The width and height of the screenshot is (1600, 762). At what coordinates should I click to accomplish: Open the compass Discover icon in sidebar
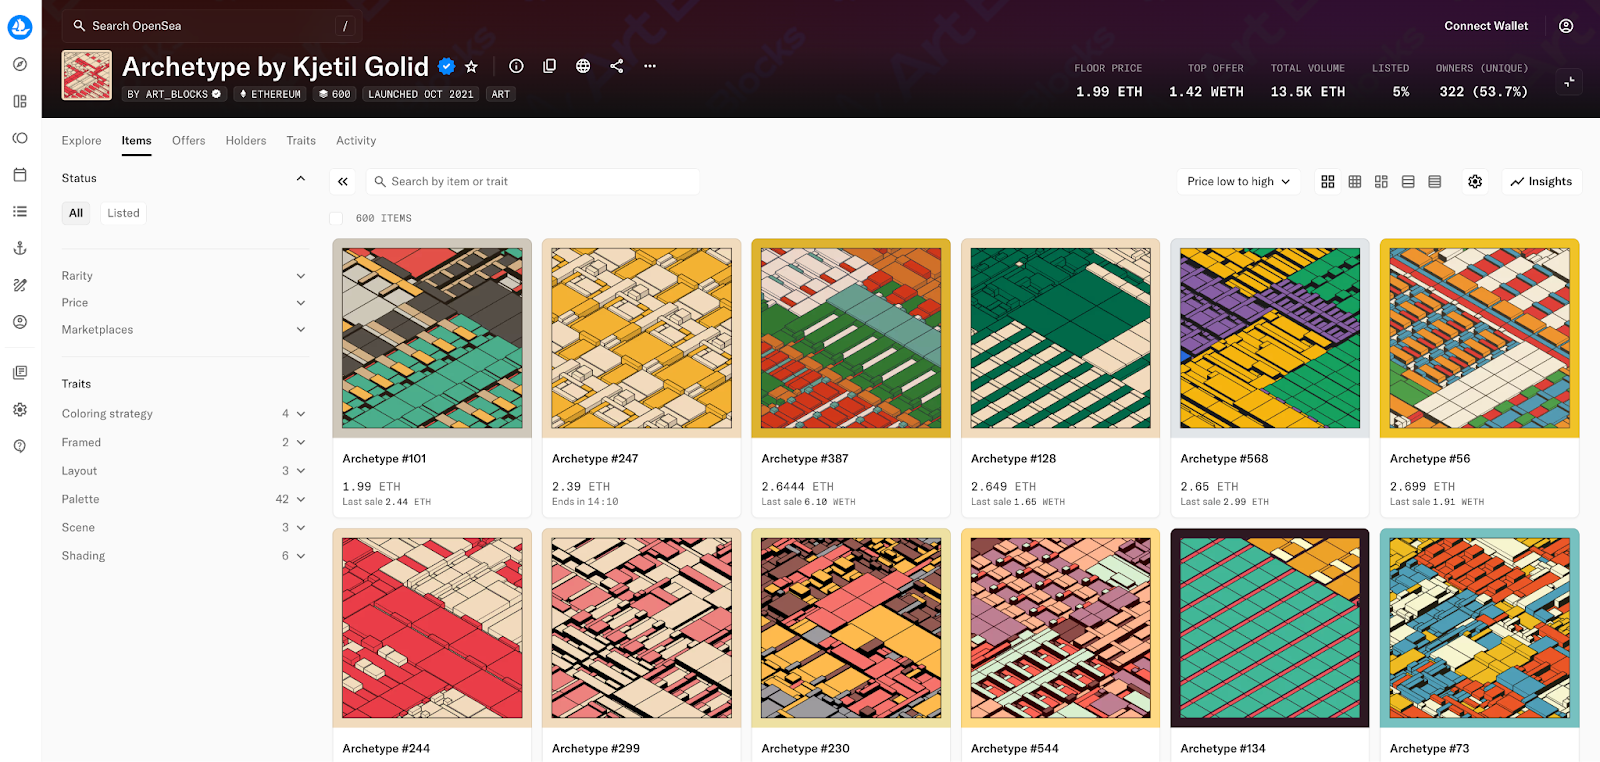20,64
